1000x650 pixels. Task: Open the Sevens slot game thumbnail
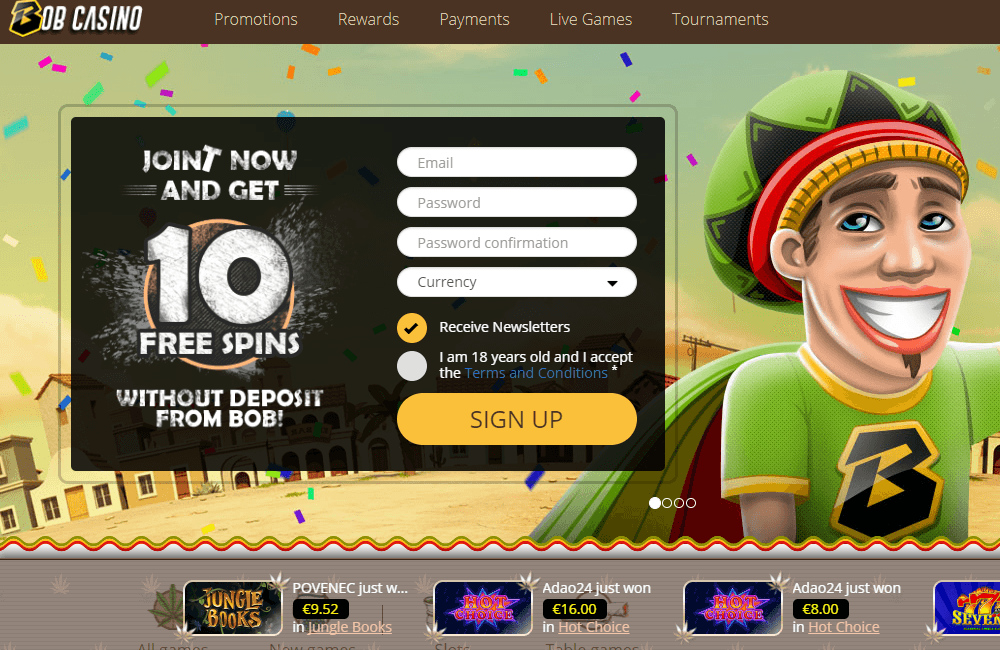pos(967,608)
